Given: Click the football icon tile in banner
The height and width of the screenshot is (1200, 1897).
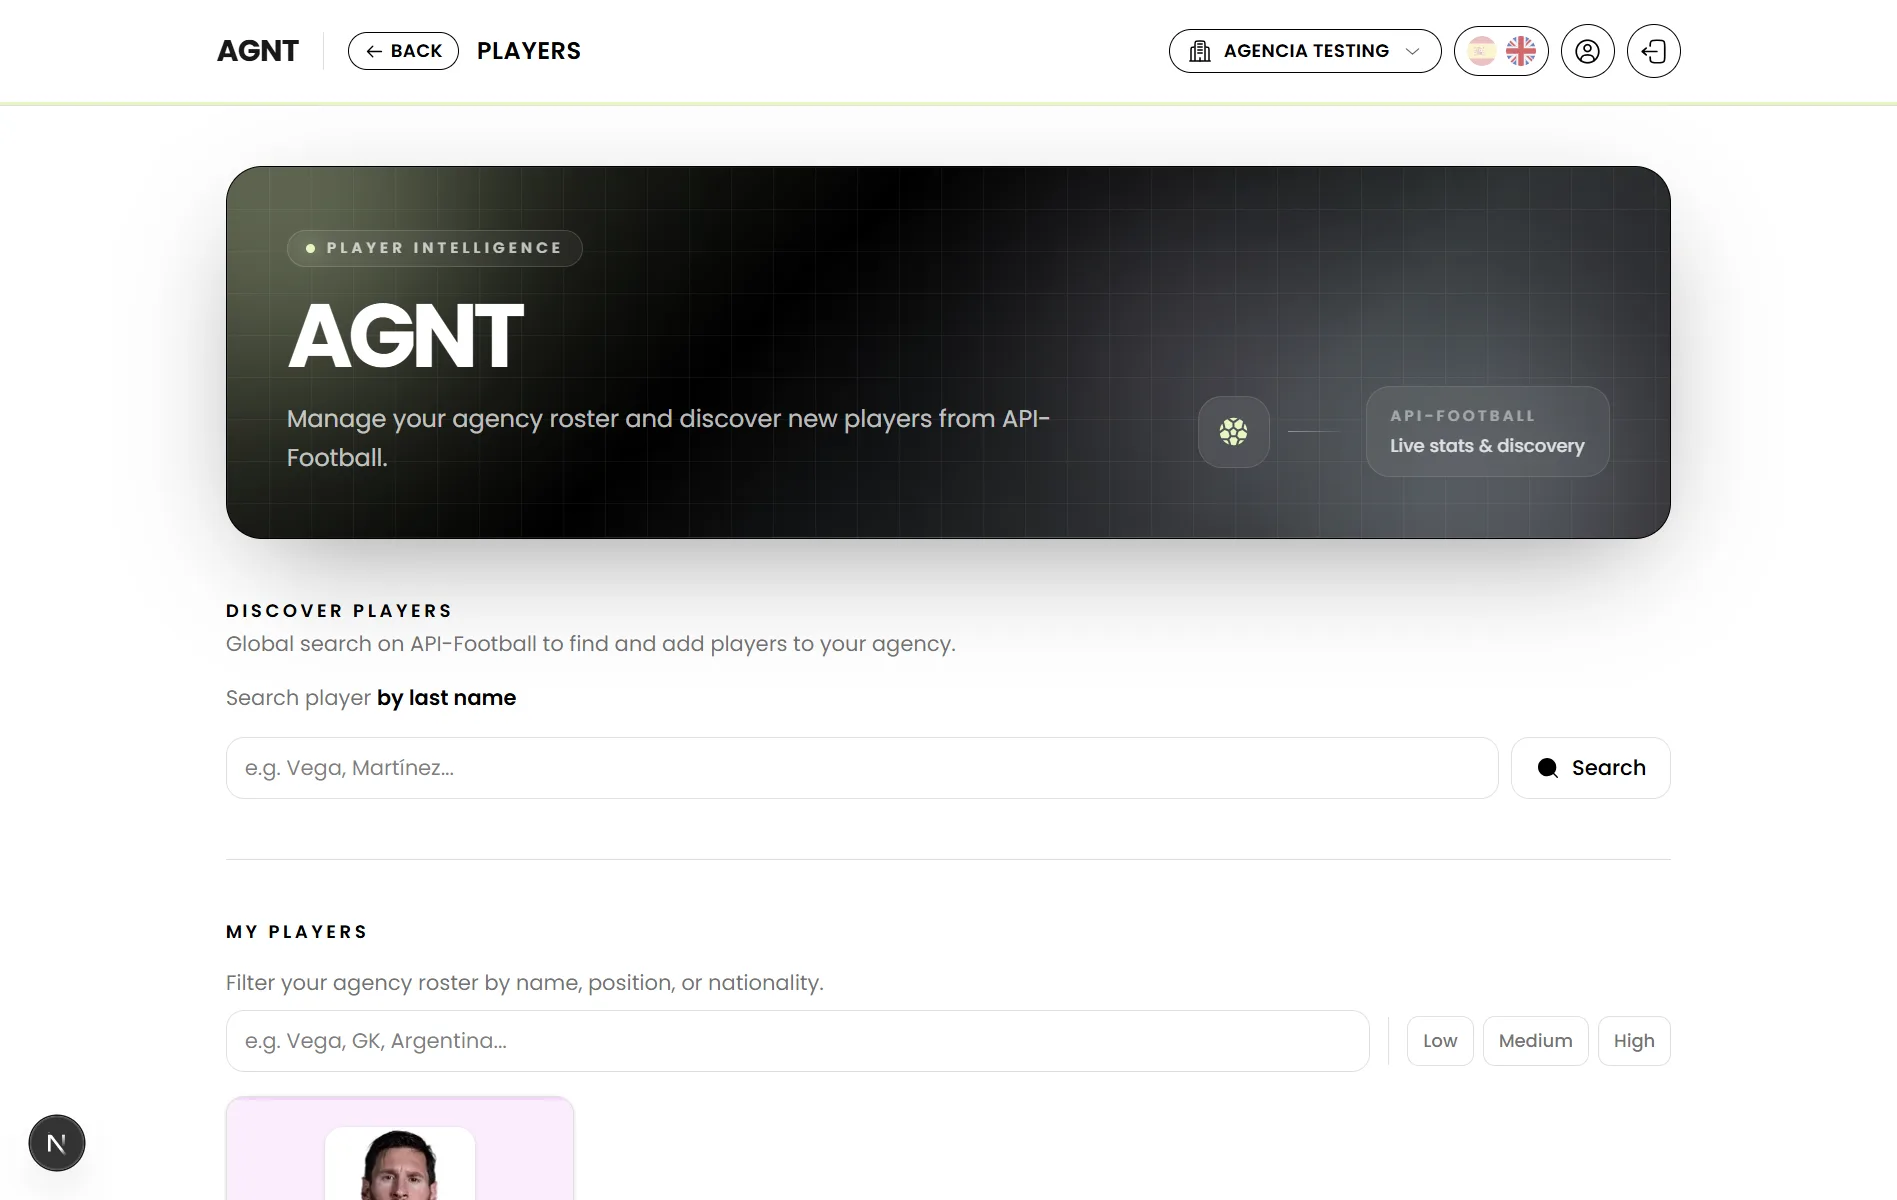Looking at the screenshot, I should pos(1234,432).
